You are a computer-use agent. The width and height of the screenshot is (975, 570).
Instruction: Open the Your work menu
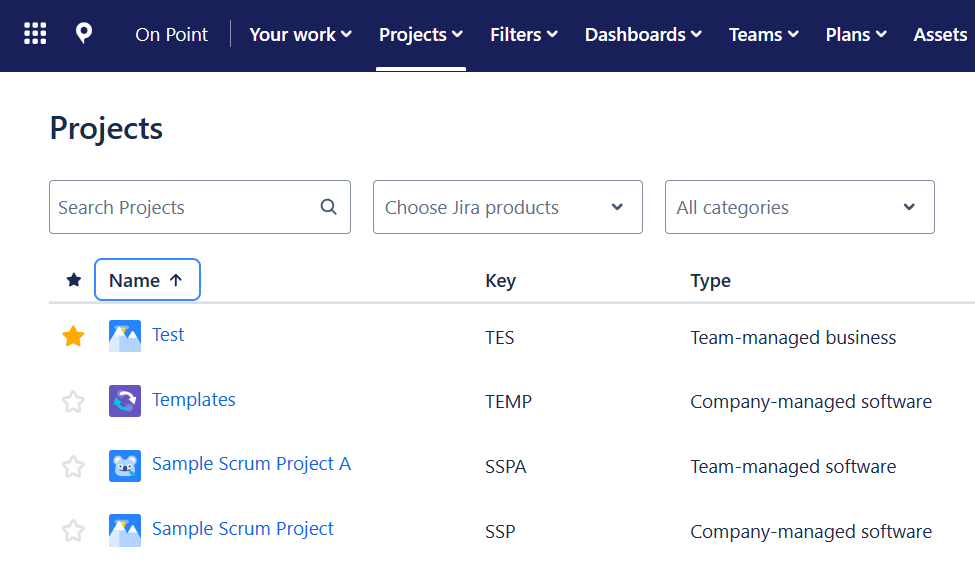coord(300,34)
